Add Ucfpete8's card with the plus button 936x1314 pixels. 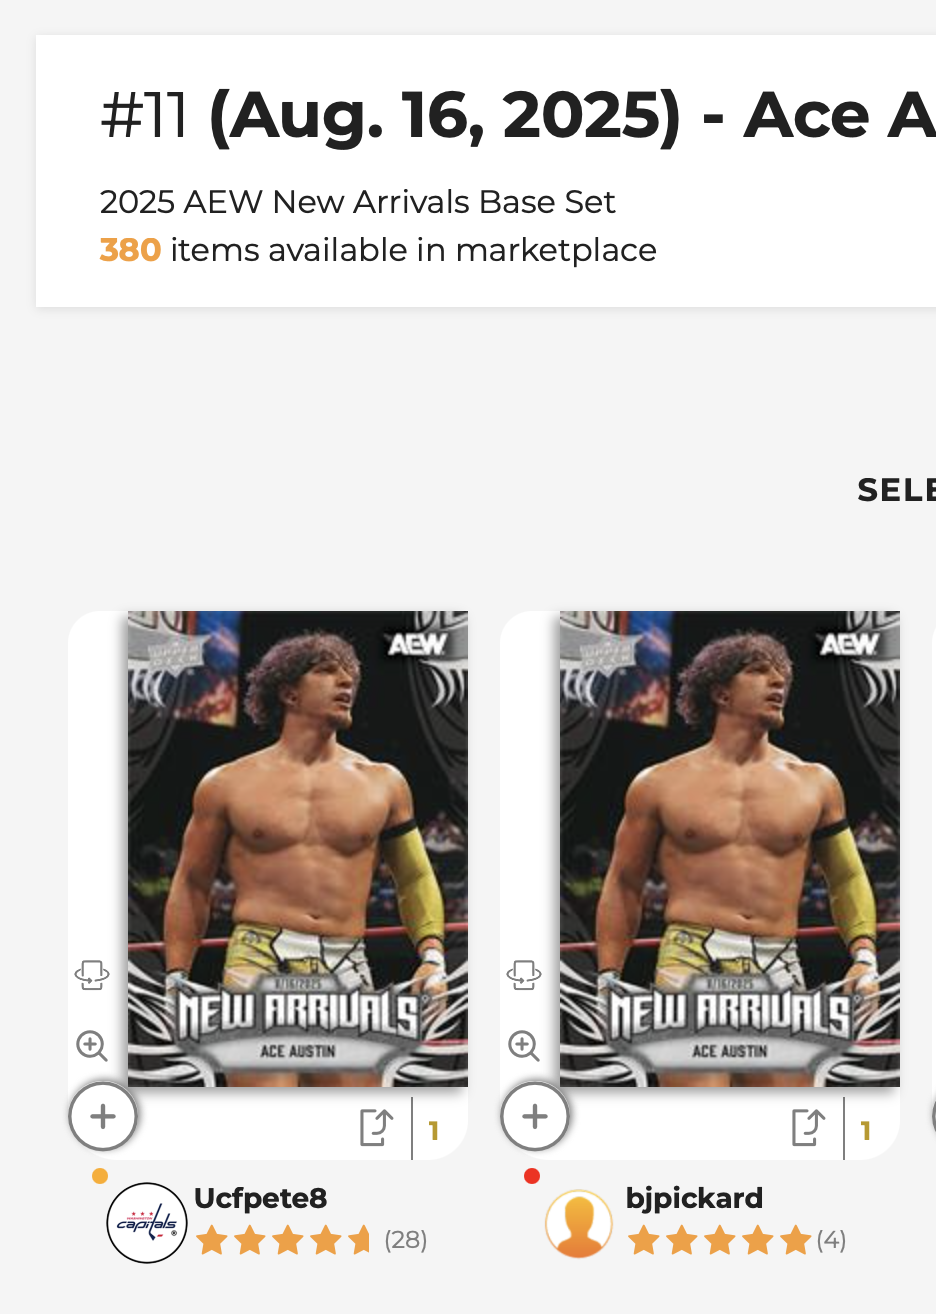[x=103, y=1116]
